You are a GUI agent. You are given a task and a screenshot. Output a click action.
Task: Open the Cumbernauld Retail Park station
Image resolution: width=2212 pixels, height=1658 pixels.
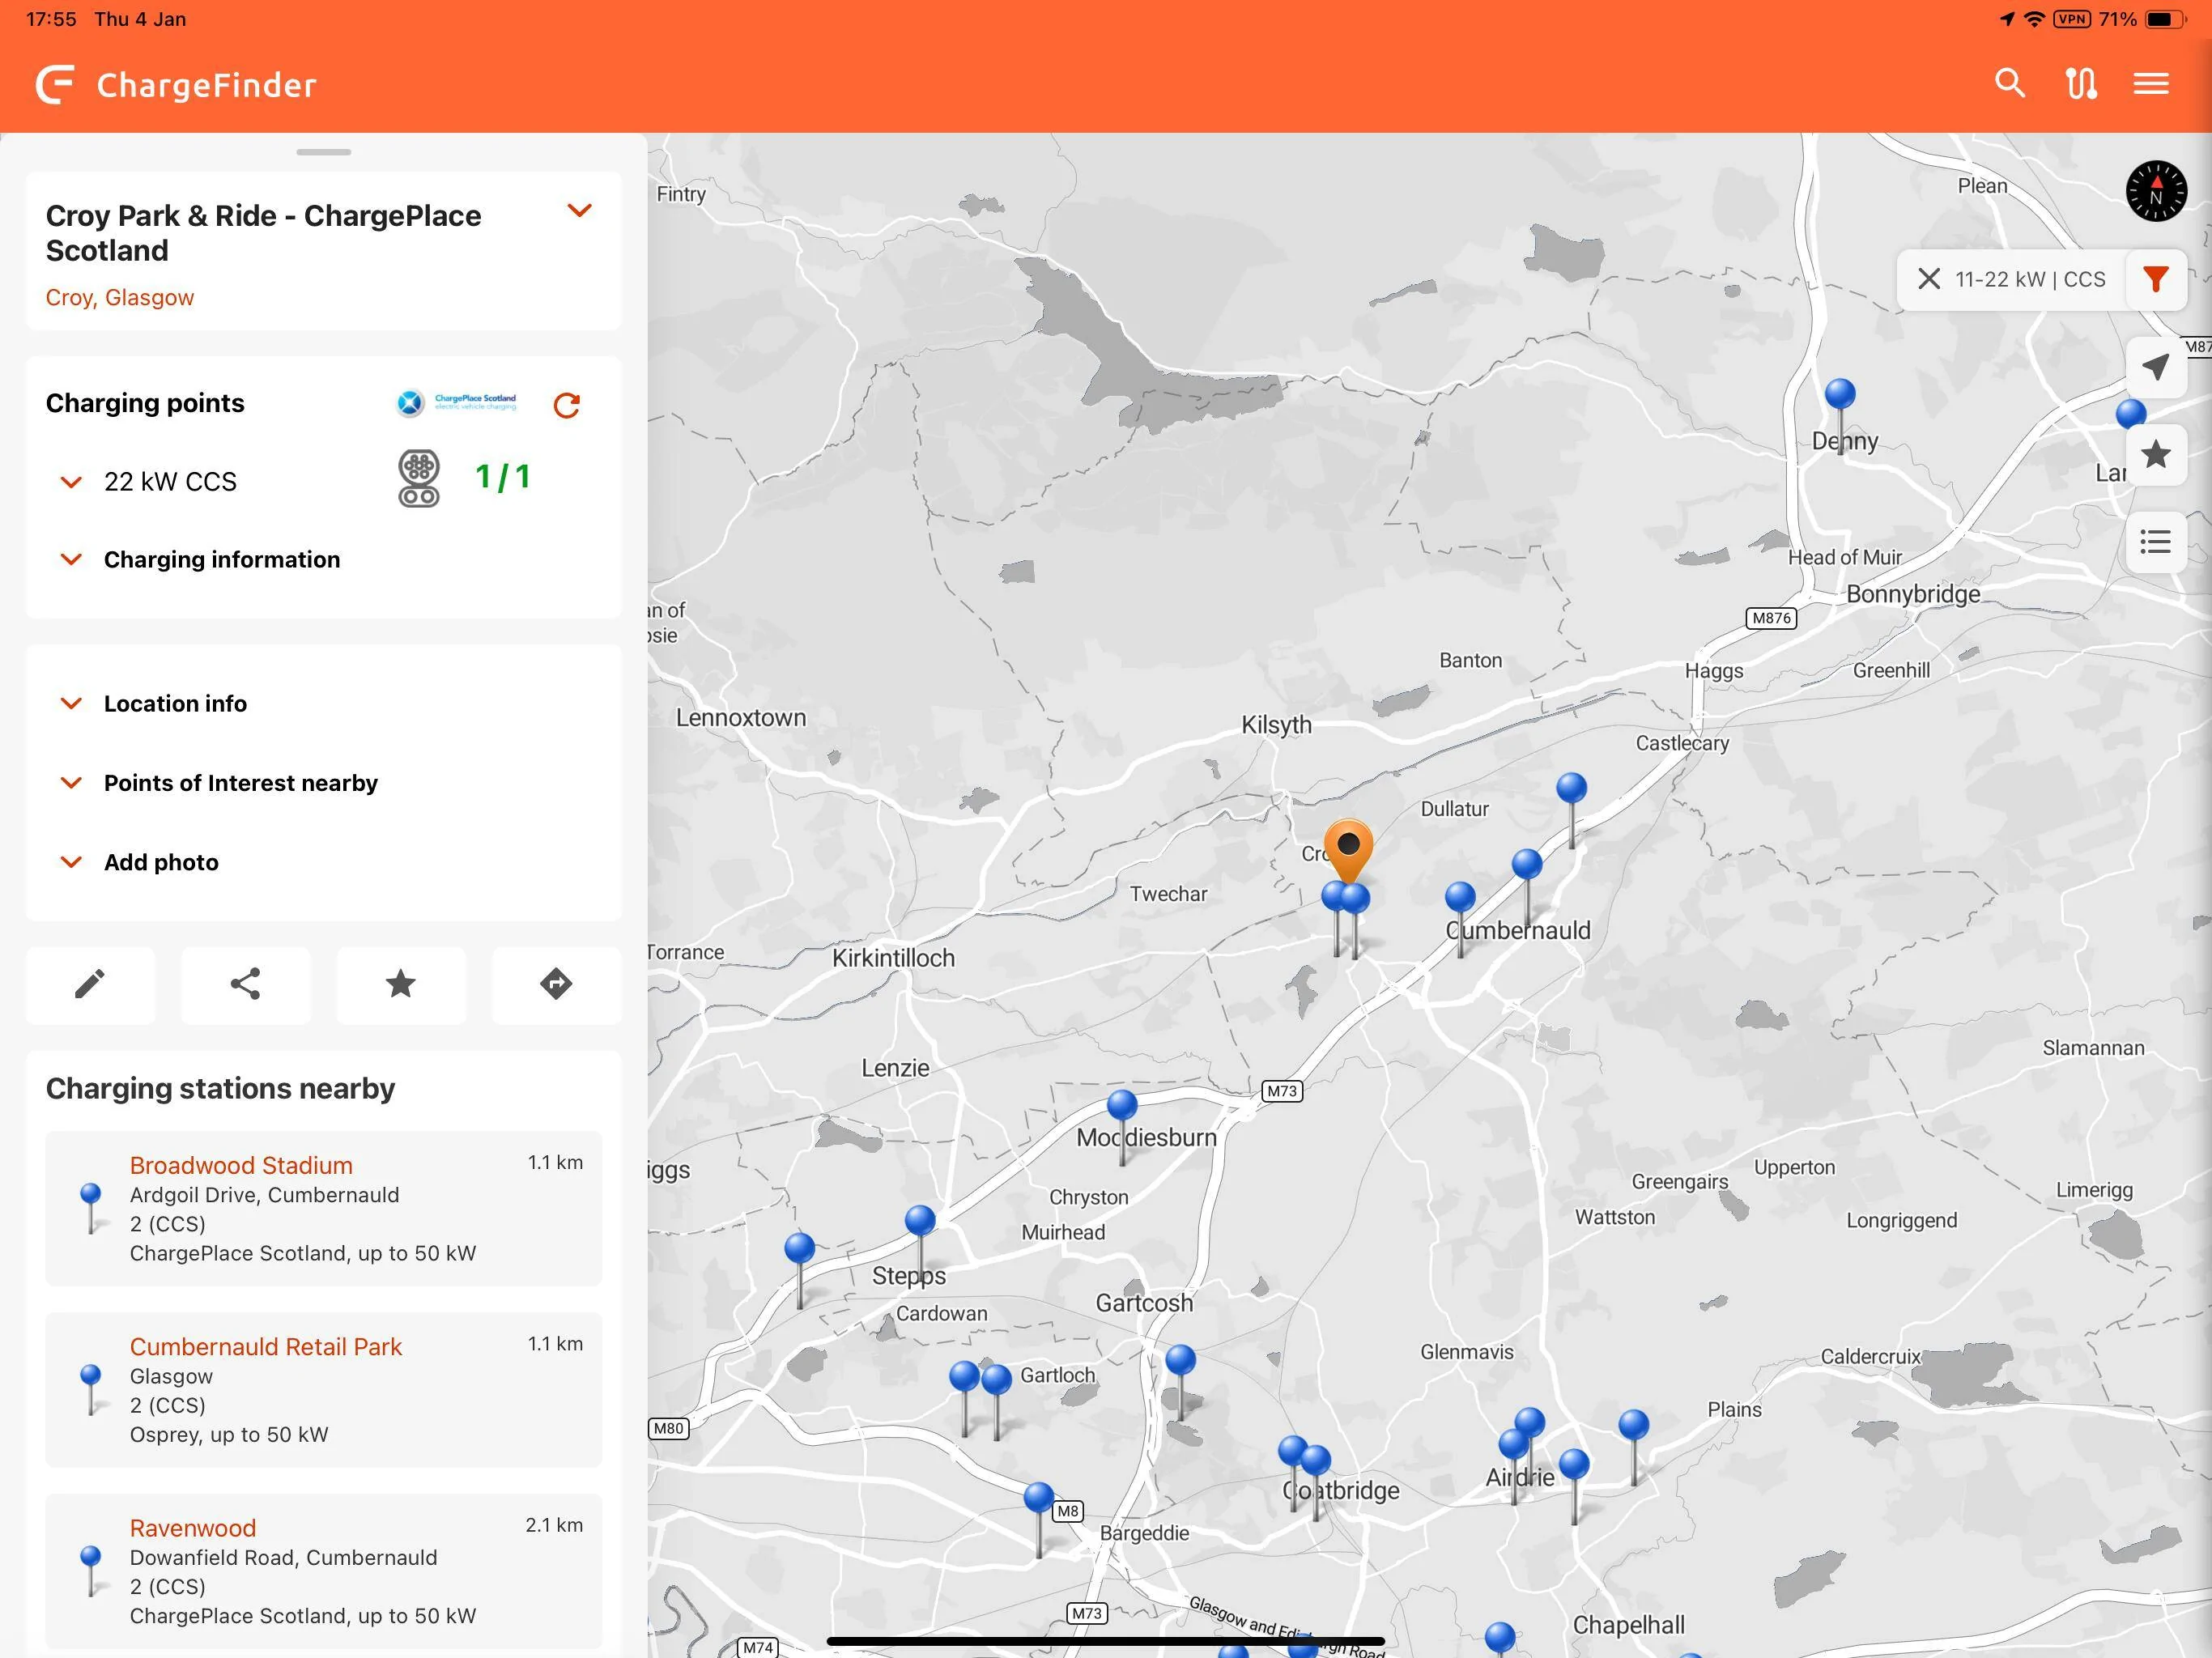click(x=324, y=1390)
